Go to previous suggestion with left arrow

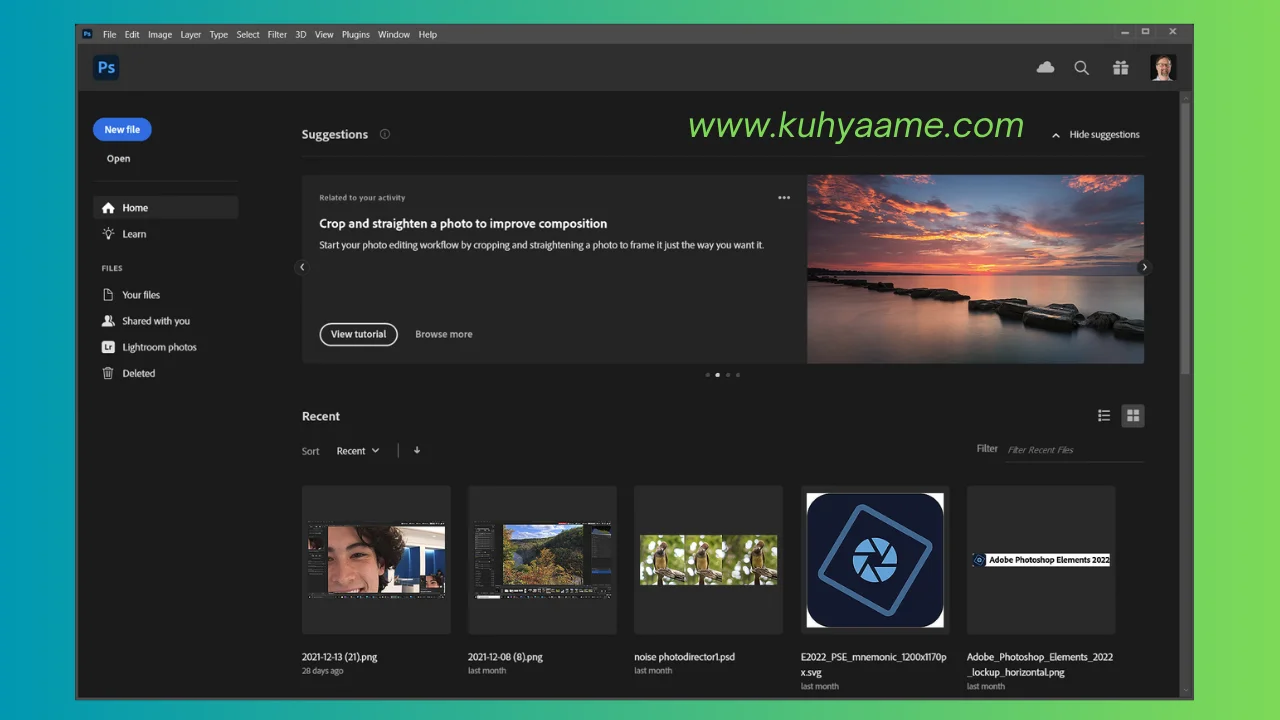click(302, 267)
